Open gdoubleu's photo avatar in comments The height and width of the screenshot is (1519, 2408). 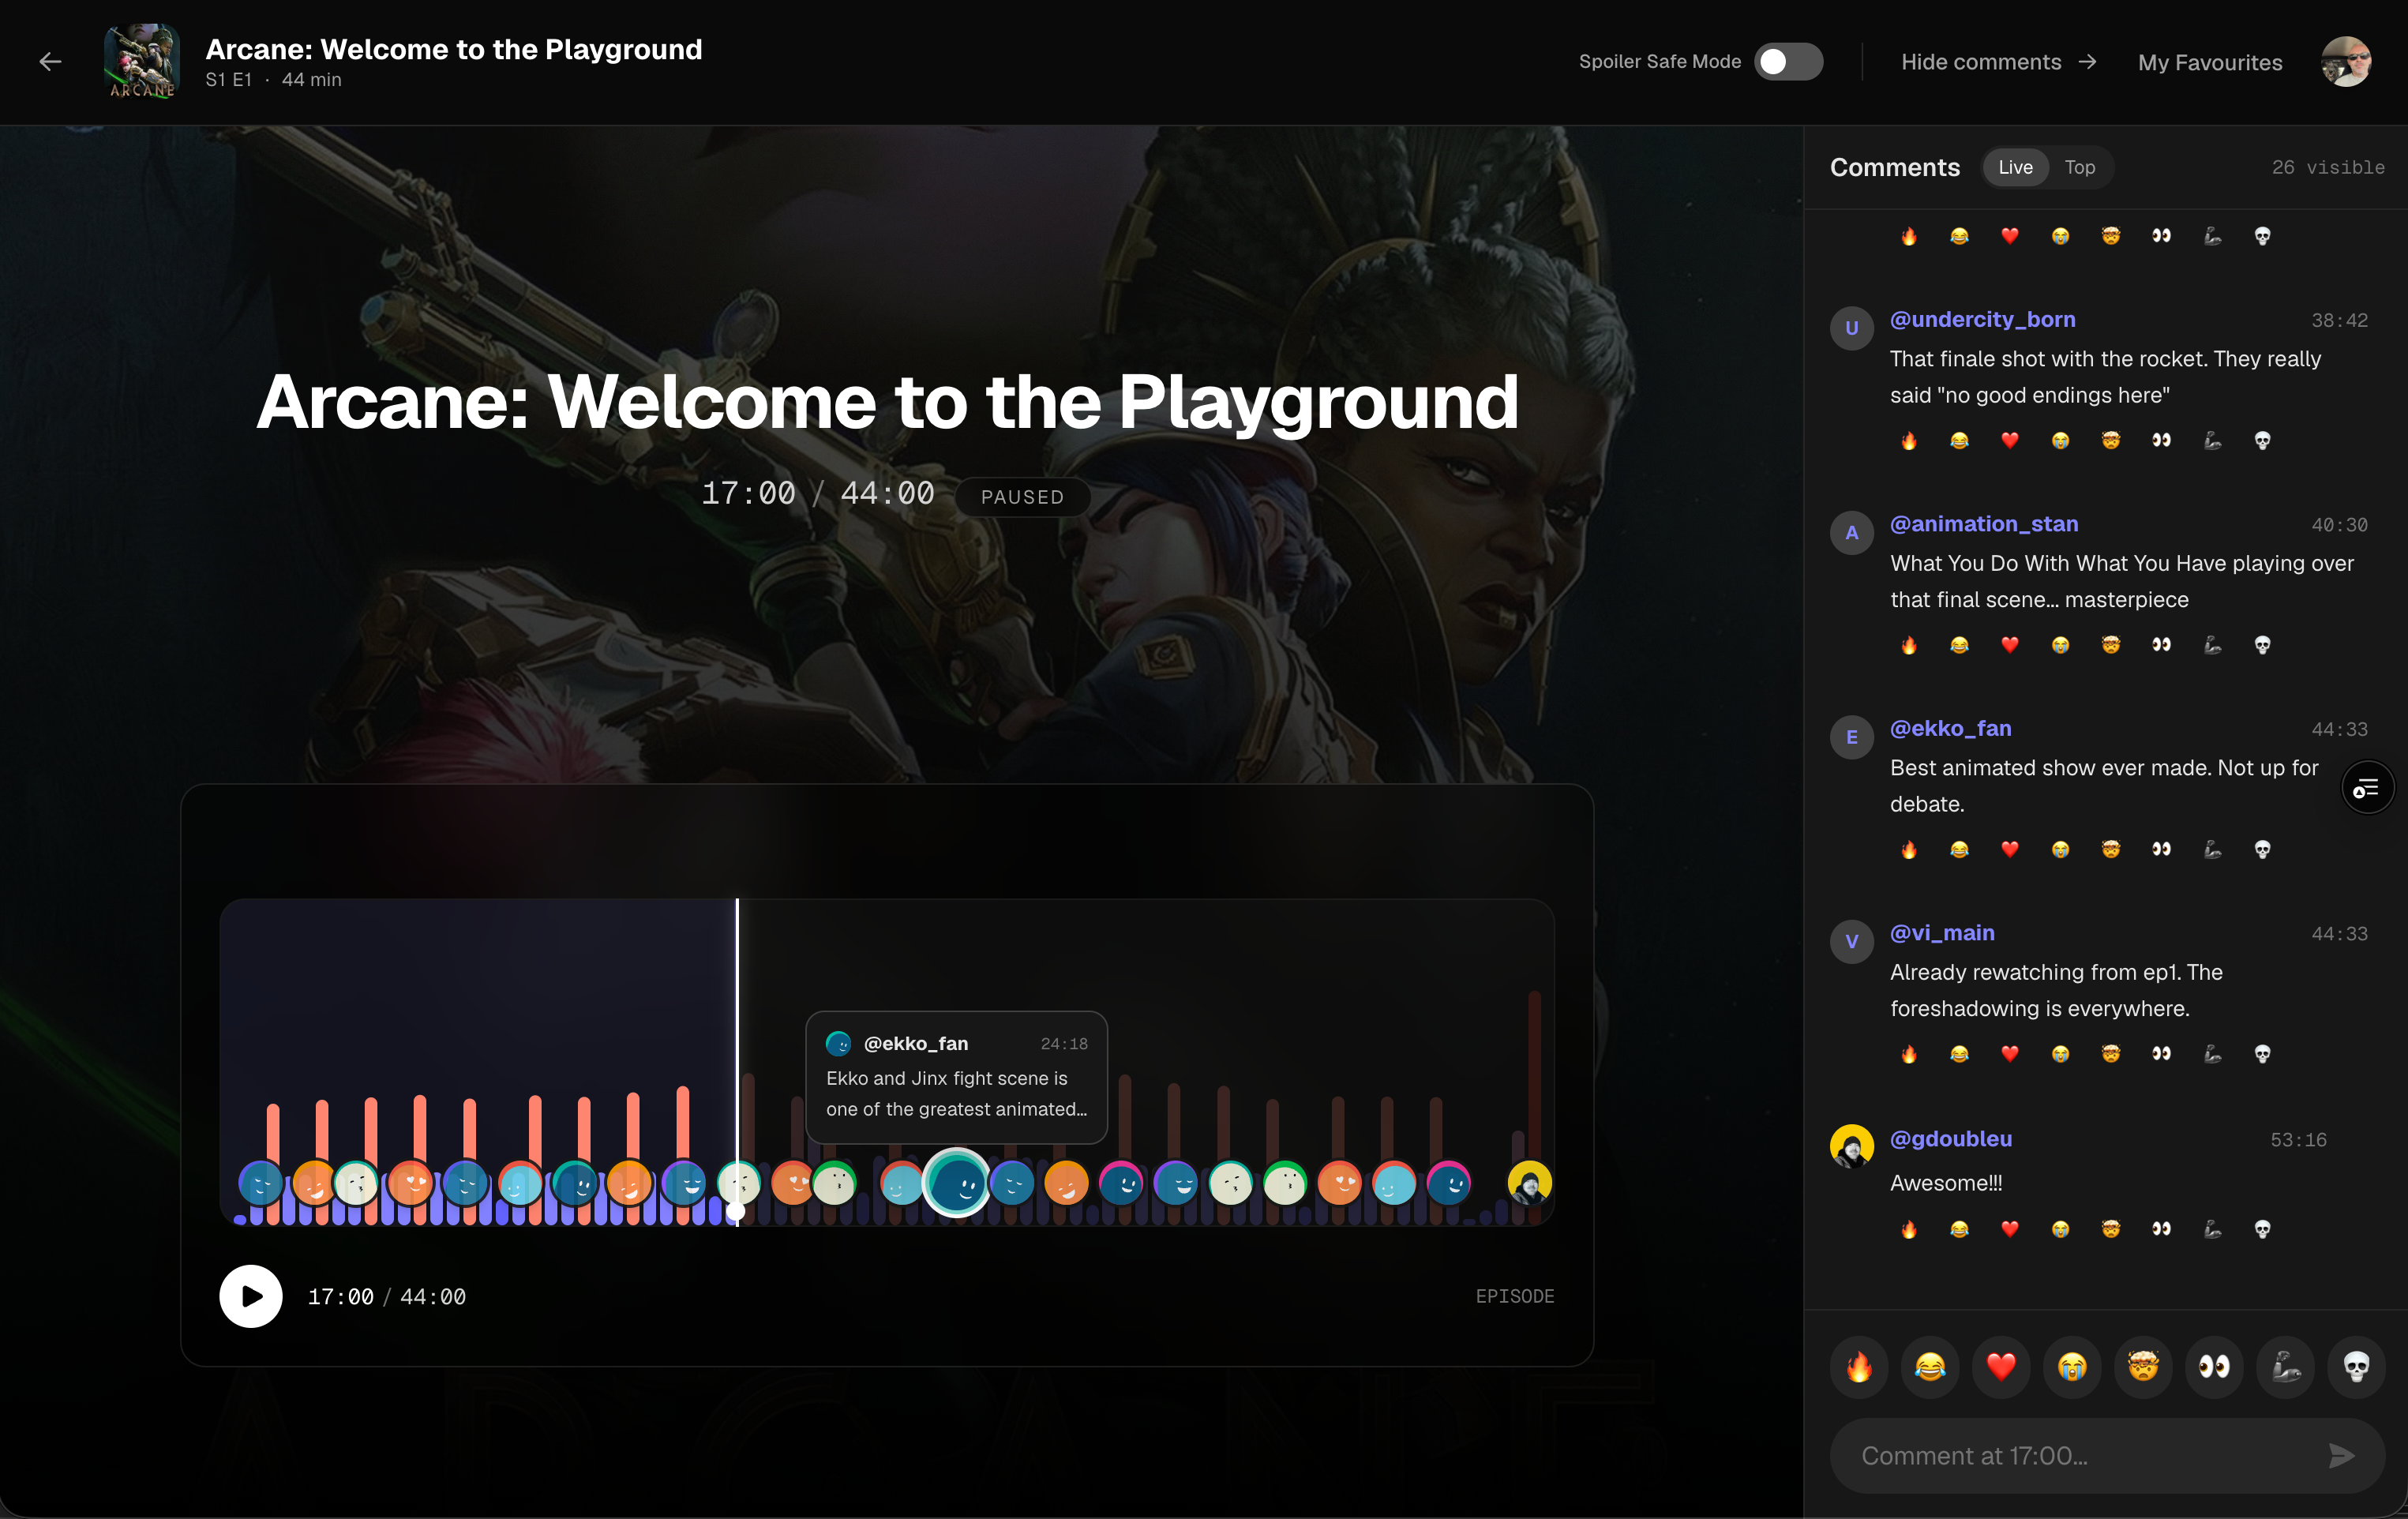pos(1852,1147)
